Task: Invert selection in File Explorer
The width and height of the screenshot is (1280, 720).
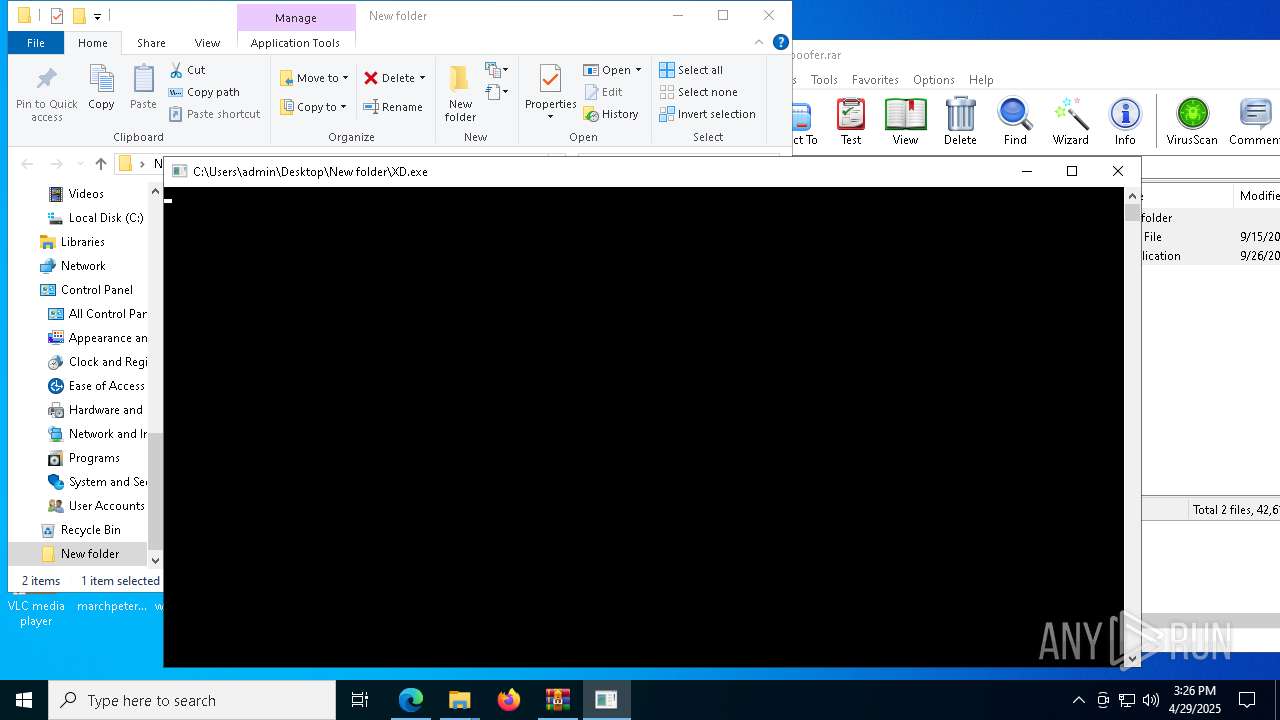Action: pos(707,114)
